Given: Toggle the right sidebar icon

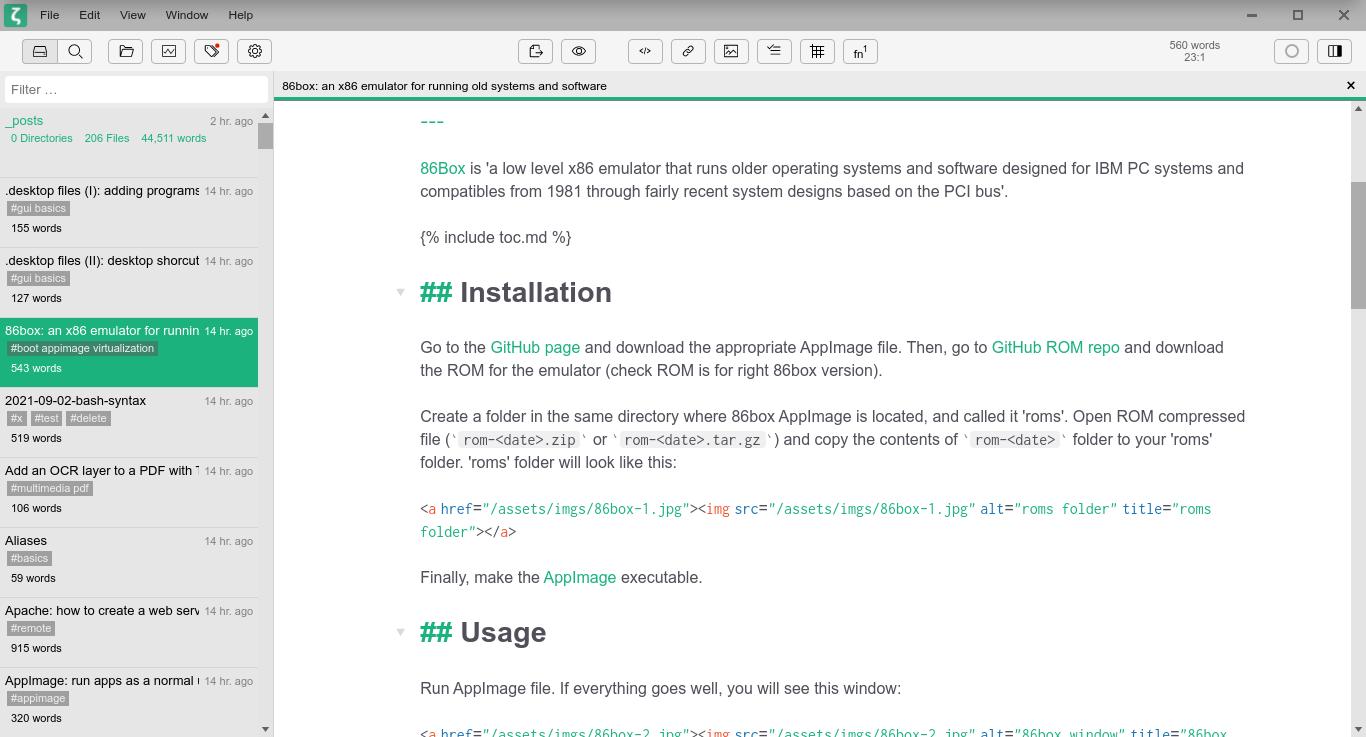Looking at the screenshot, I should click(1335, 51).
